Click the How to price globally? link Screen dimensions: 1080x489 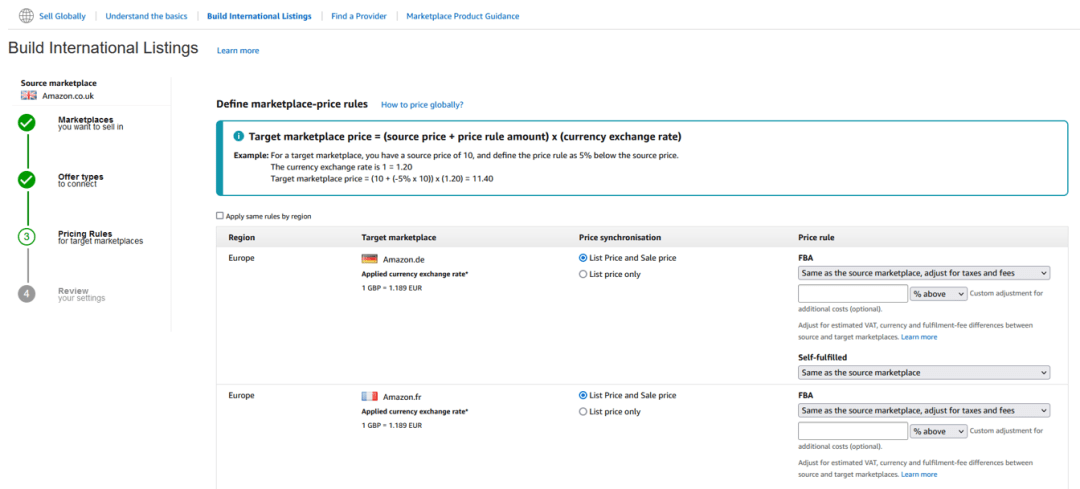point(422,105)
